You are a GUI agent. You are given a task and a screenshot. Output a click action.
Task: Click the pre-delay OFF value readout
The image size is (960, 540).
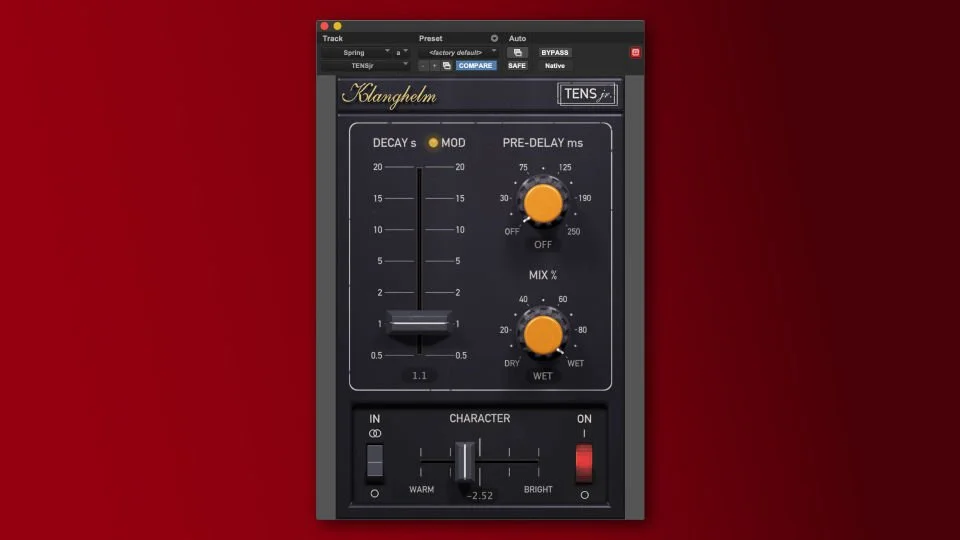543,245
